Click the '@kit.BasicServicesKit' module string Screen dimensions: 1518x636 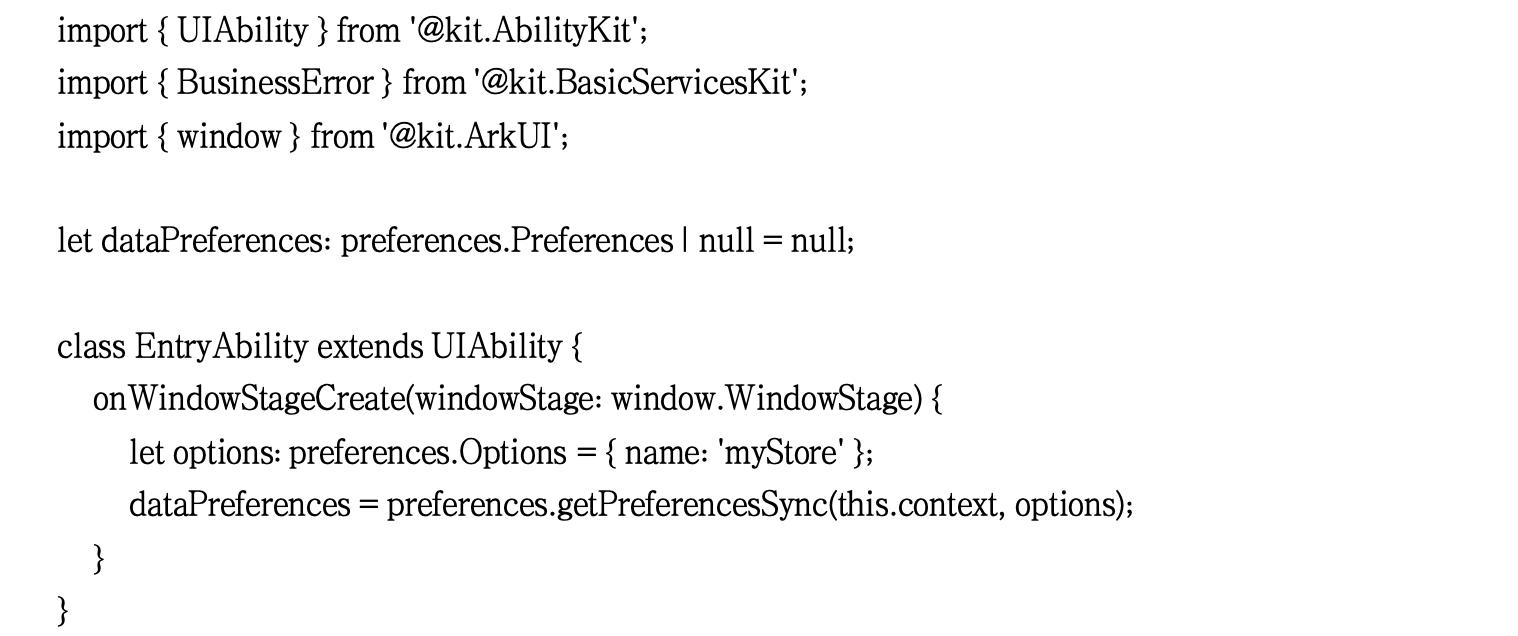click(x=638, y=83)
